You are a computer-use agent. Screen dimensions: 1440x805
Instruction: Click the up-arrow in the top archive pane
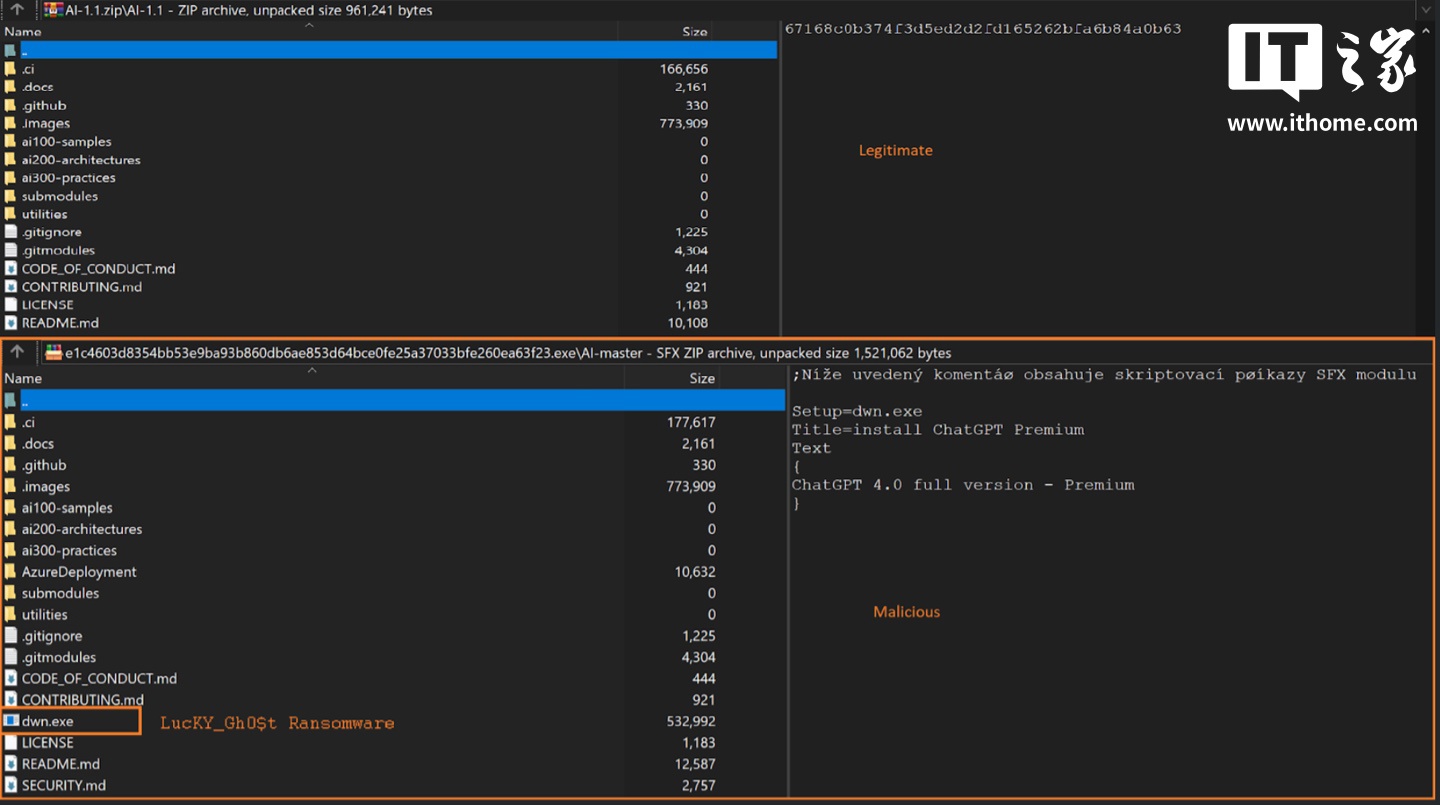coord(17,10)
